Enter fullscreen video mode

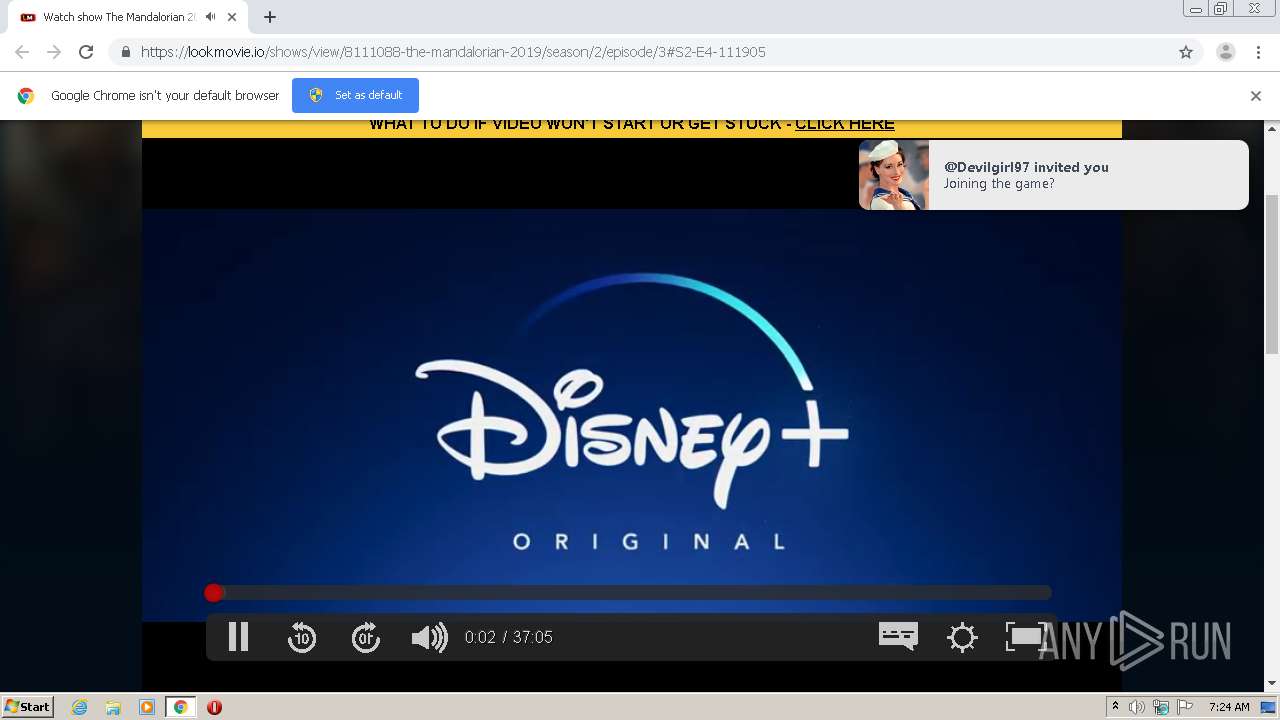1024,636
